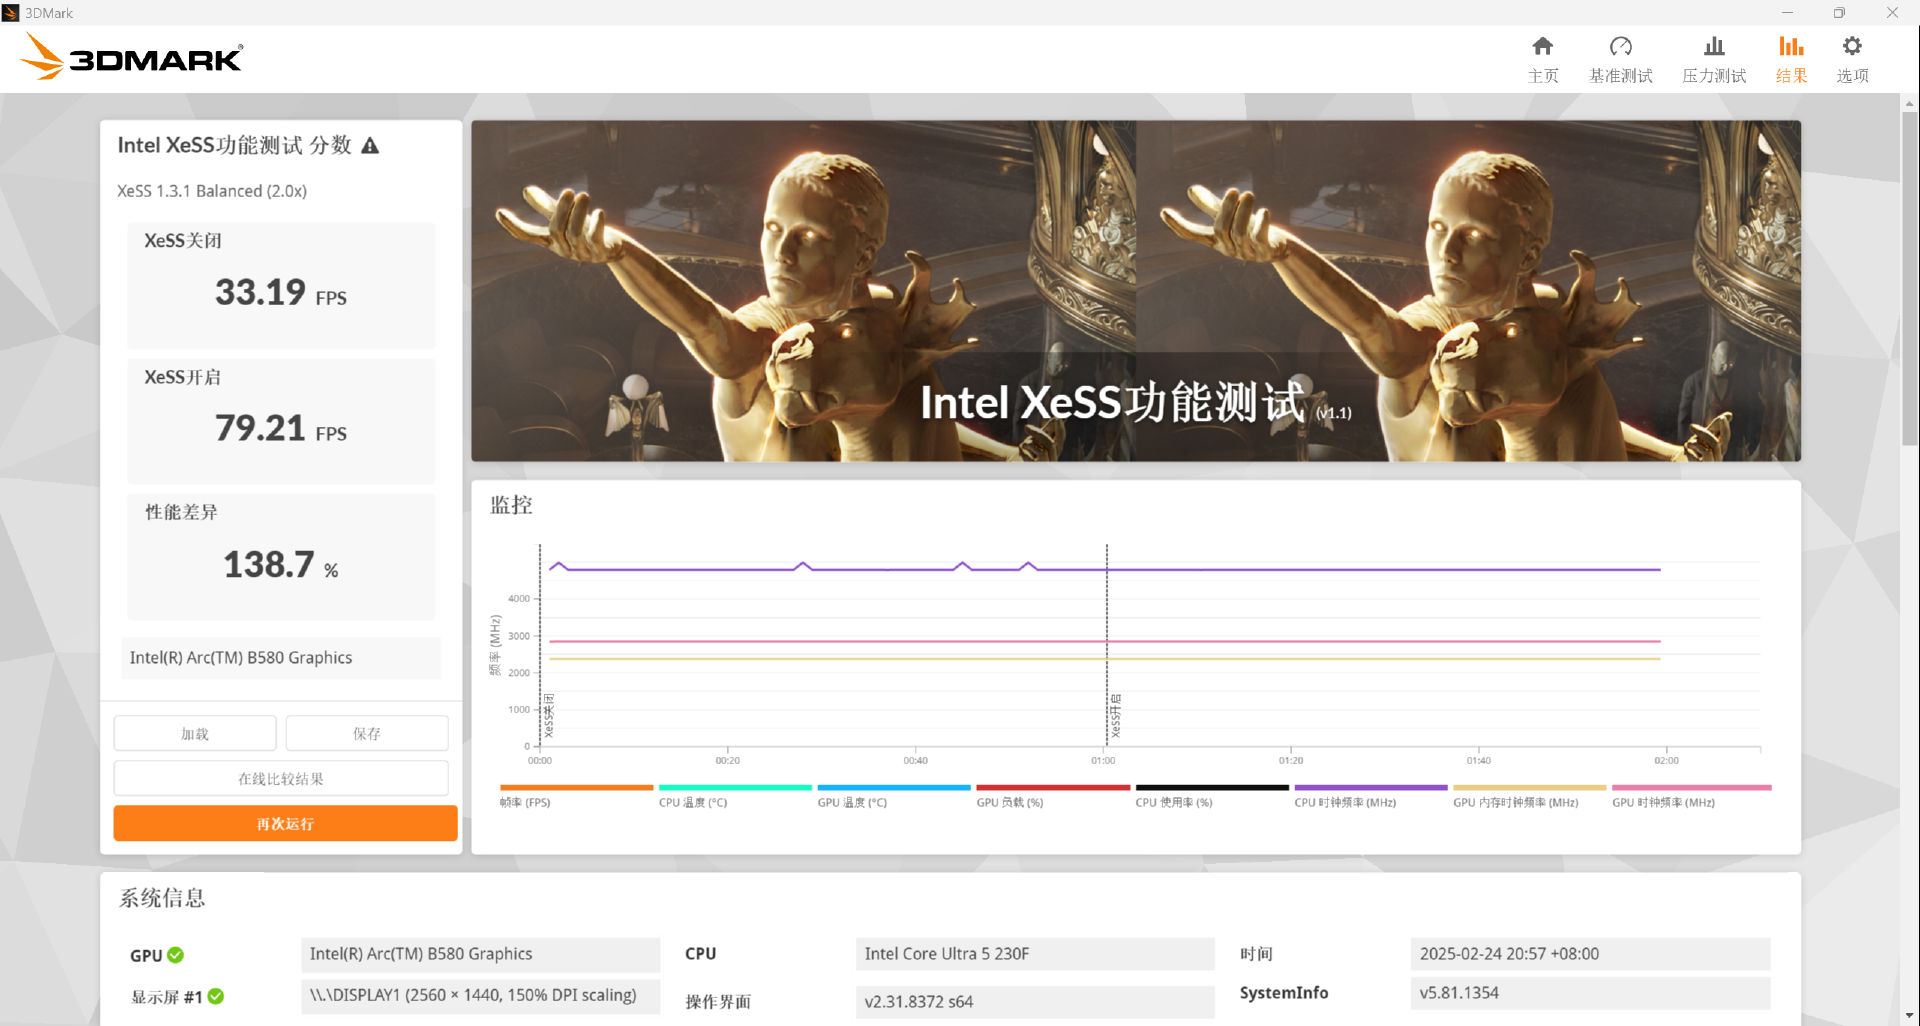Open the Home (主页) tab icon
The height and width of the screenshot is (1026, 1920).
[x=1542, y=47]
